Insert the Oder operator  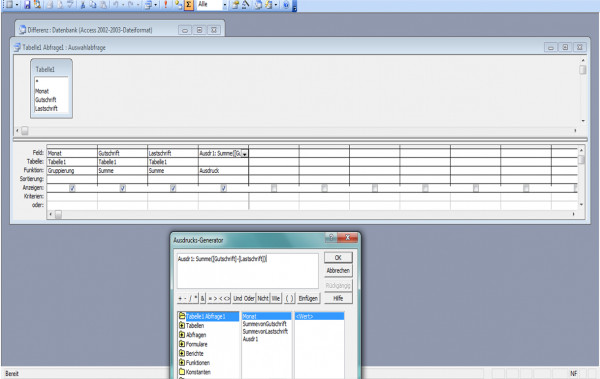249,298
